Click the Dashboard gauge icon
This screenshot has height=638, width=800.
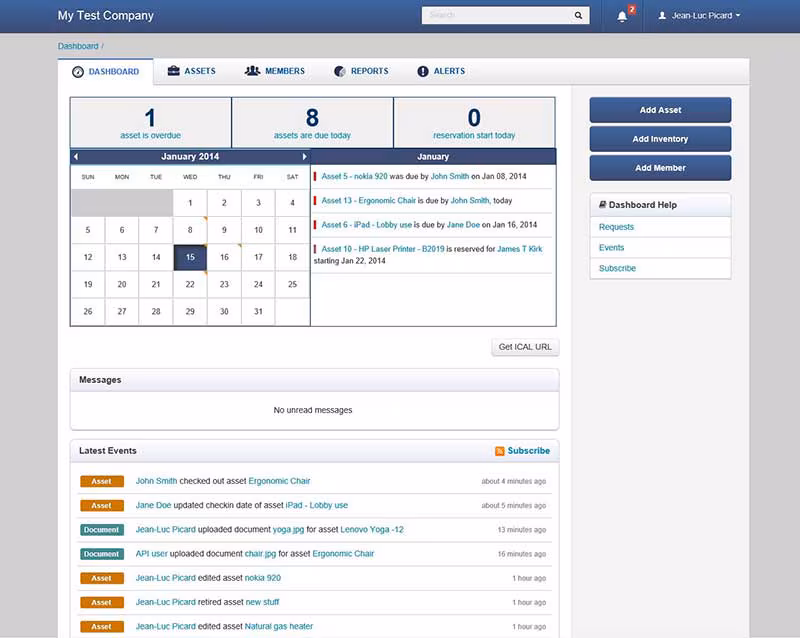tap(78, 72)
